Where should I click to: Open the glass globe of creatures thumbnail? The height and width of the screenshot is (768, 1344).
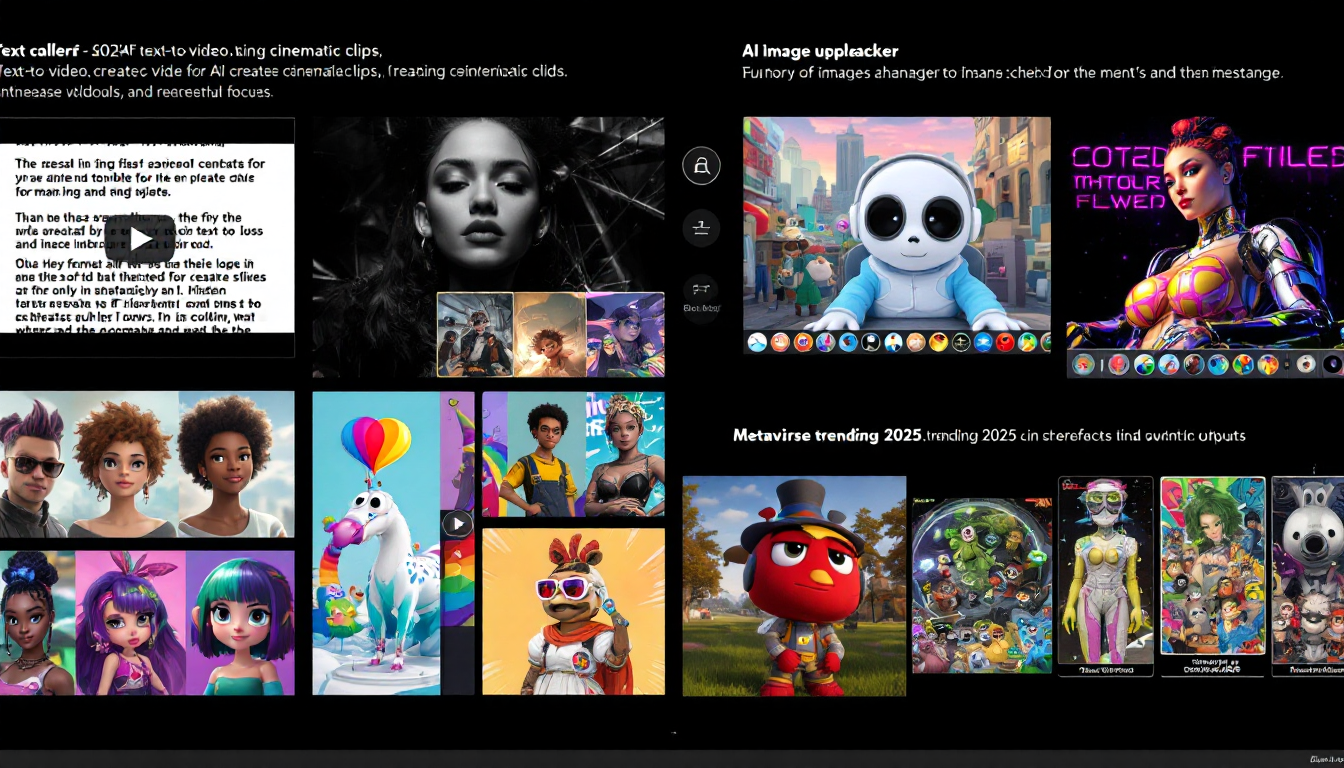981,586
